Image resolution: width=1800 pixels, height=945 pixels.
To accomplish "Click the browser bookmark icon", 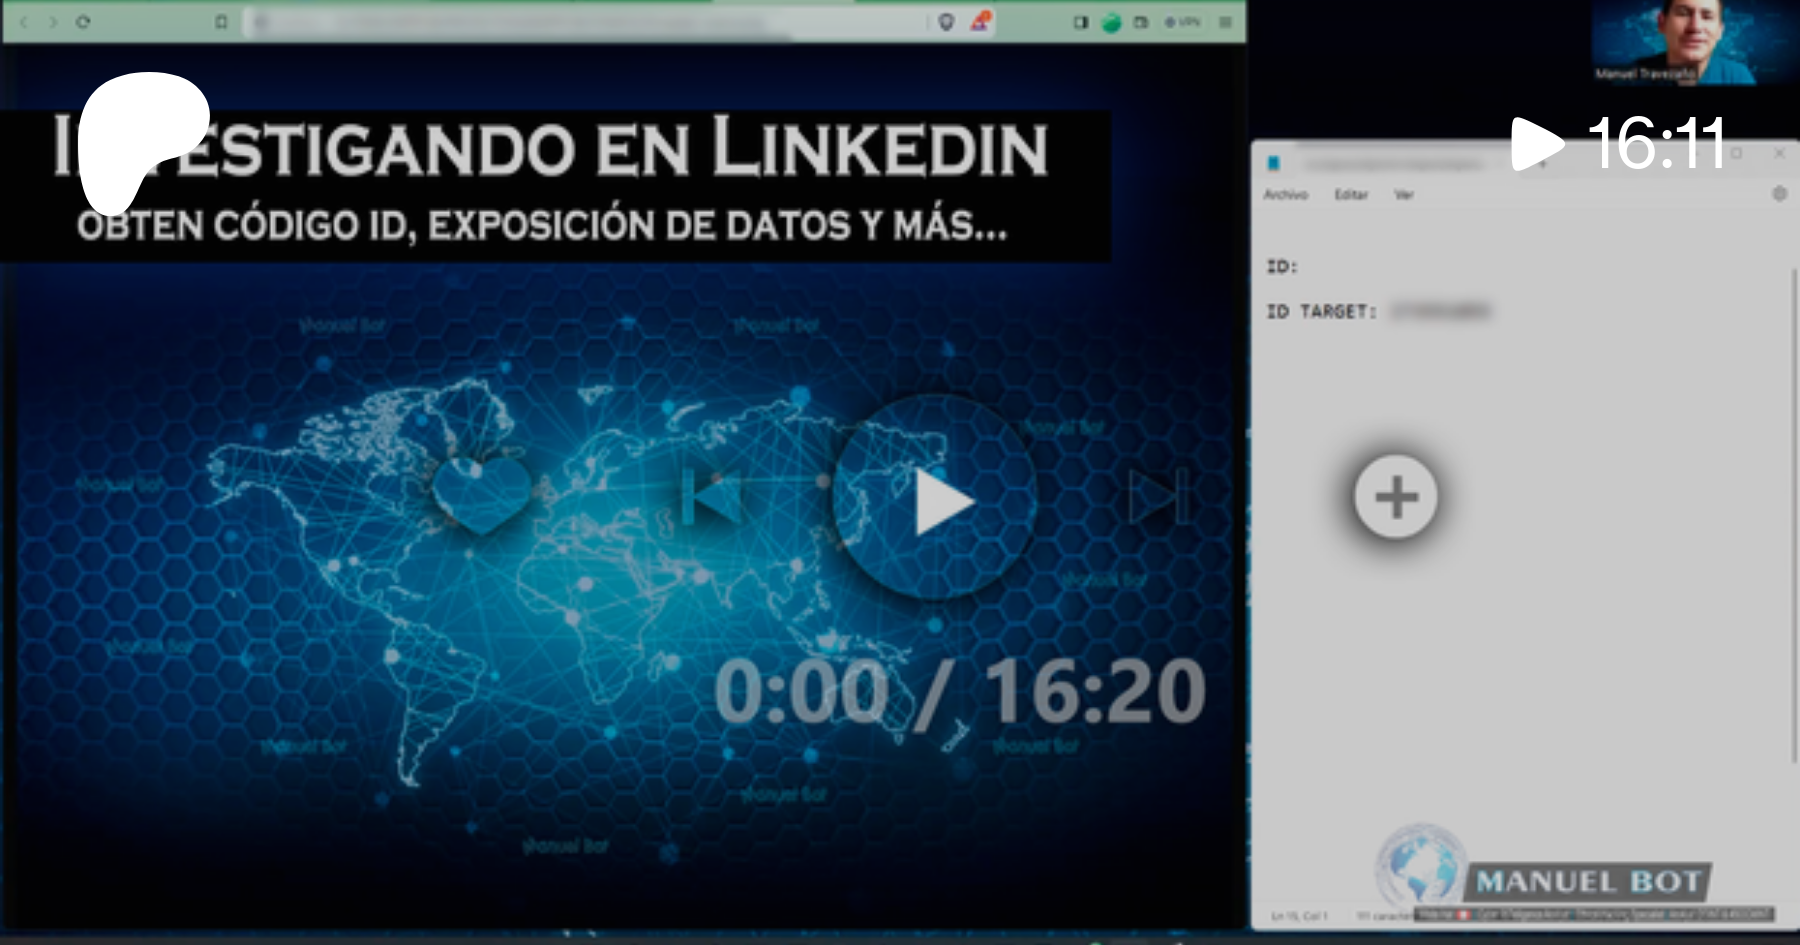I will [x=221, y=21].
